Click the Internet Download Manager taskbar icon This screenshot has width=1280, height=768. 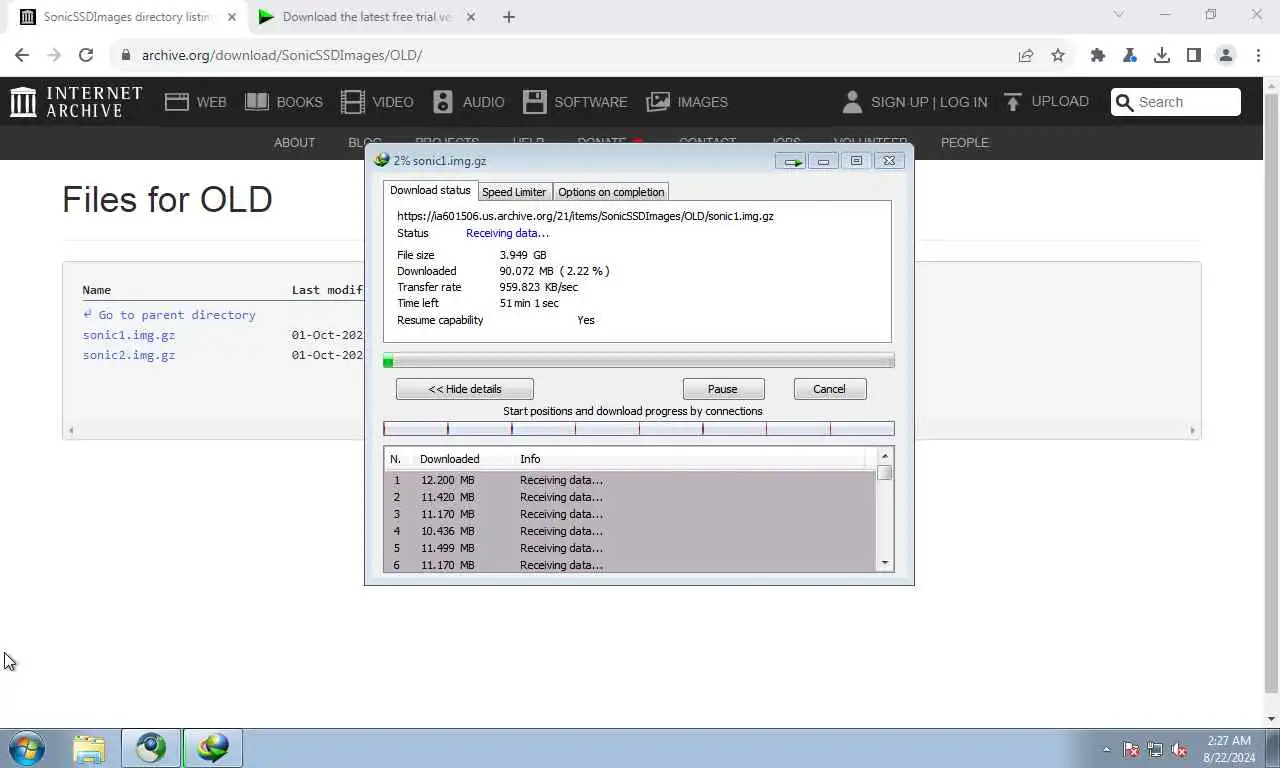click(x=213, y=748)
